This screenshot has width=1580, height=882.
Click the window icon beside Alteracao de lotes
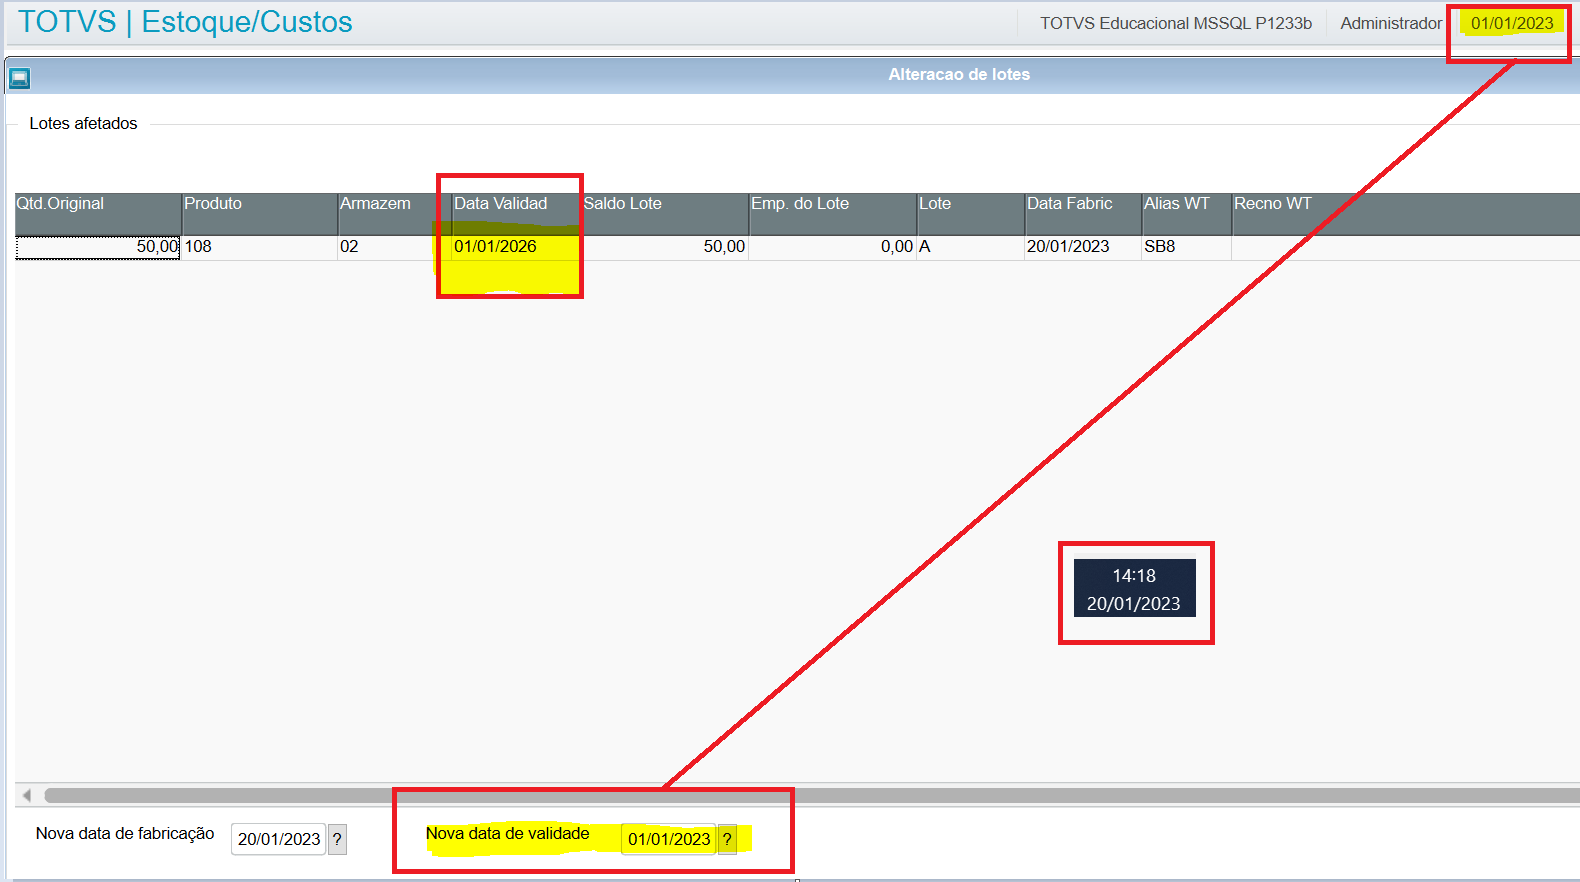click(x=19, y=77)
